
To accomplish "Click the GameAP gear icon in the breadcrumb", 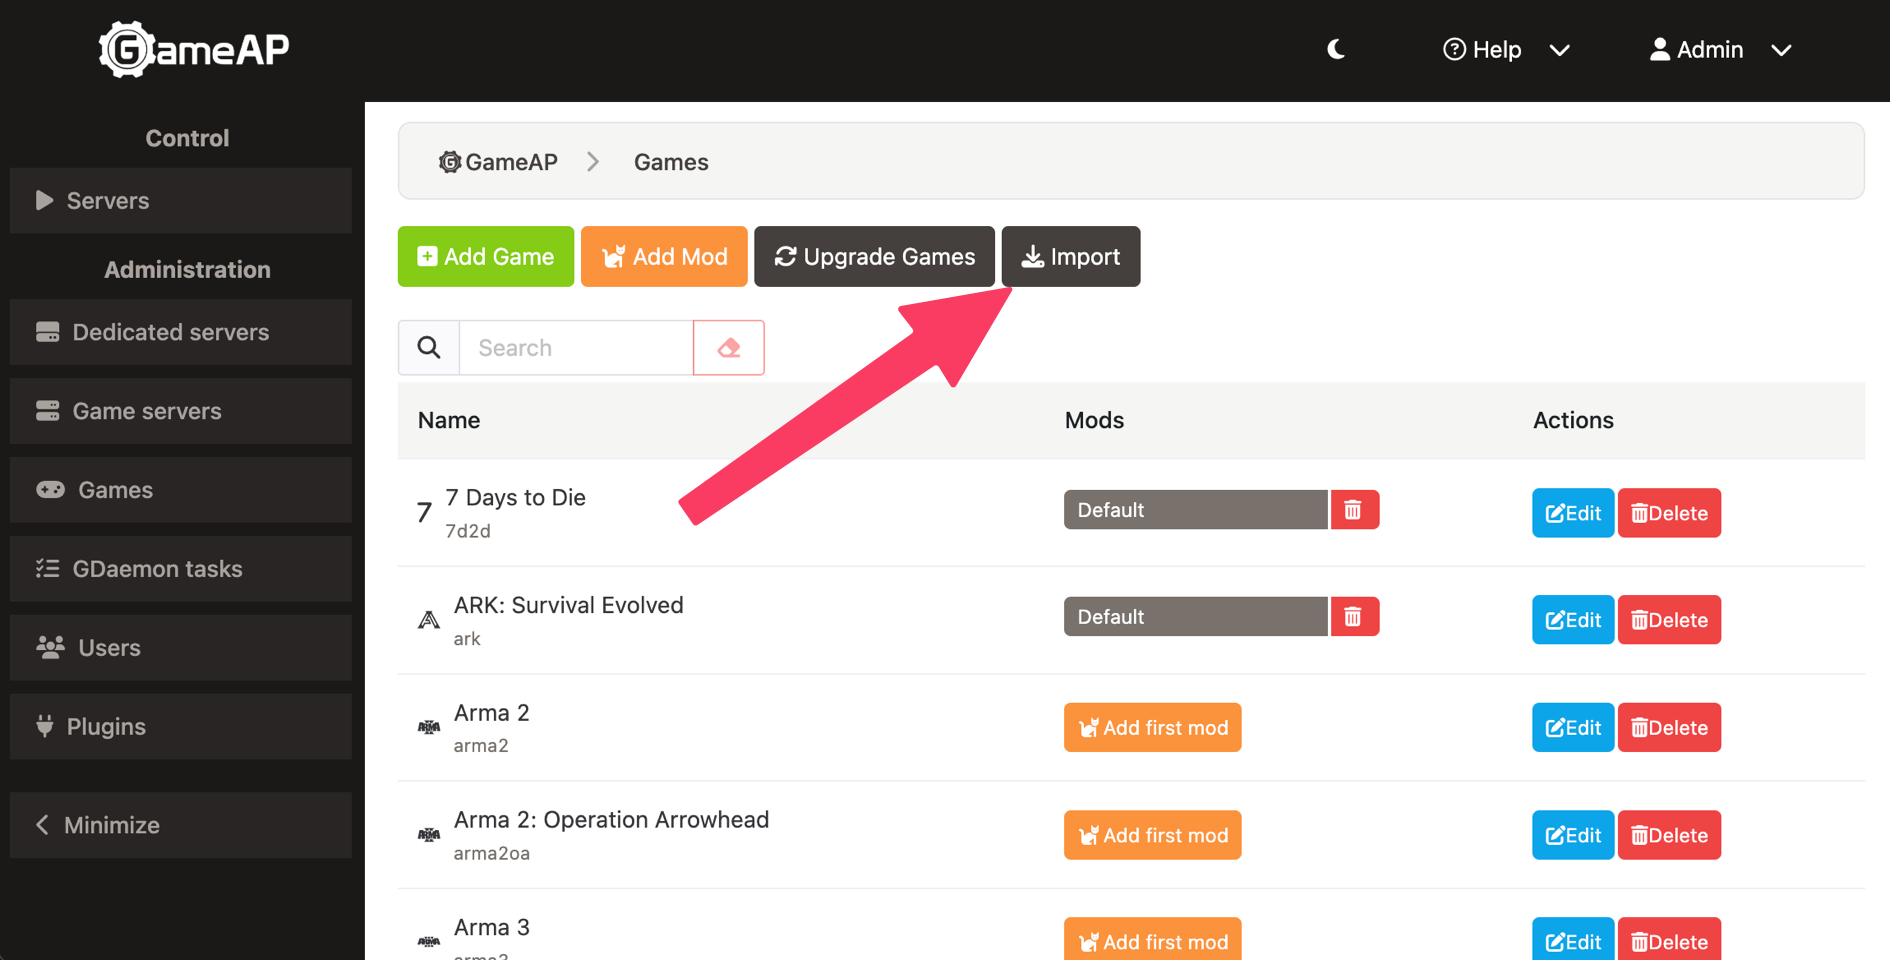I will [x=450, y=162].
